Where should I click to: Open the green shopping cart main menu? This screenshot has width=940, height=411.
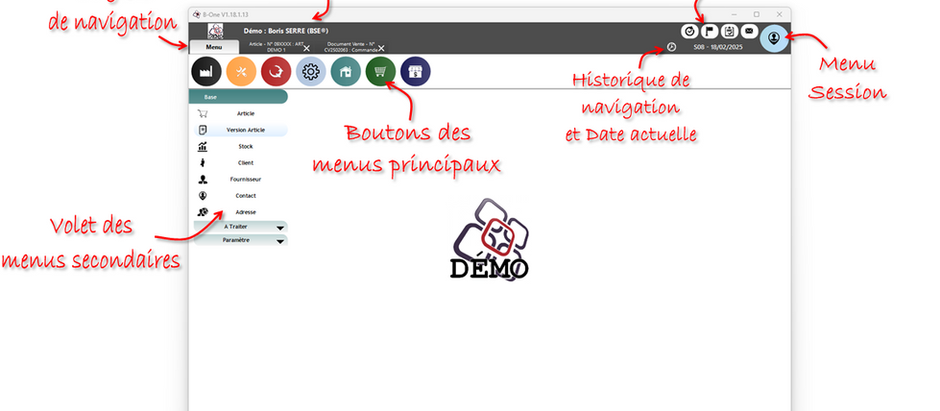[381, 72]
